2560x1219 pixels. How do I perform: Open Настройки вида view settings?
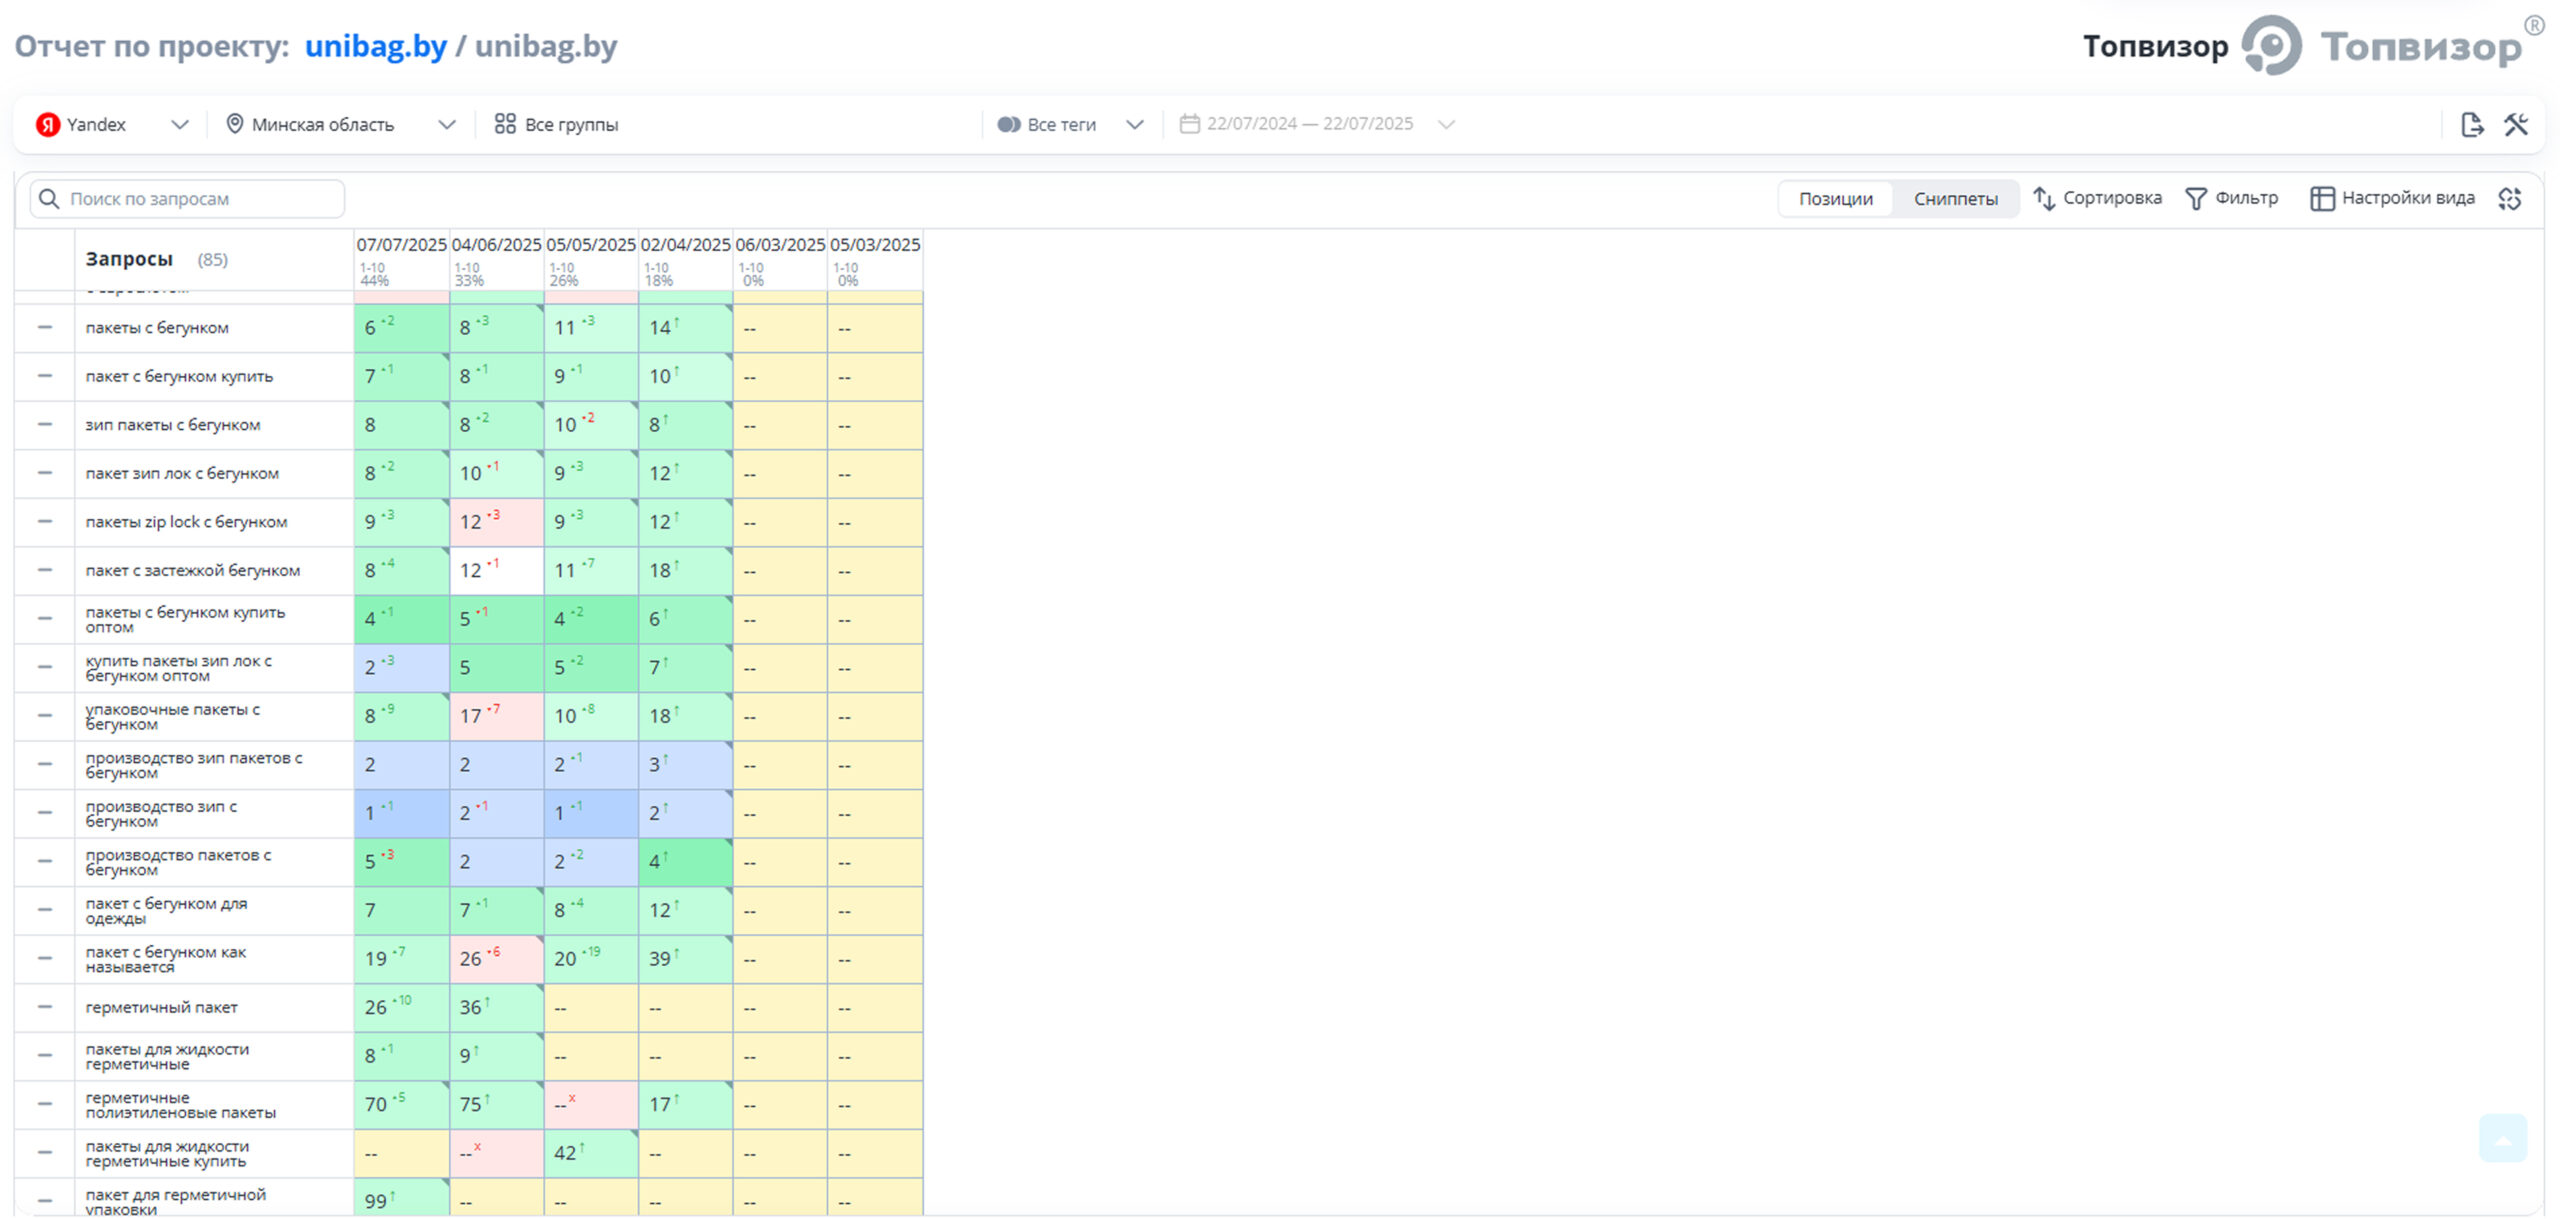(2393, 198)
